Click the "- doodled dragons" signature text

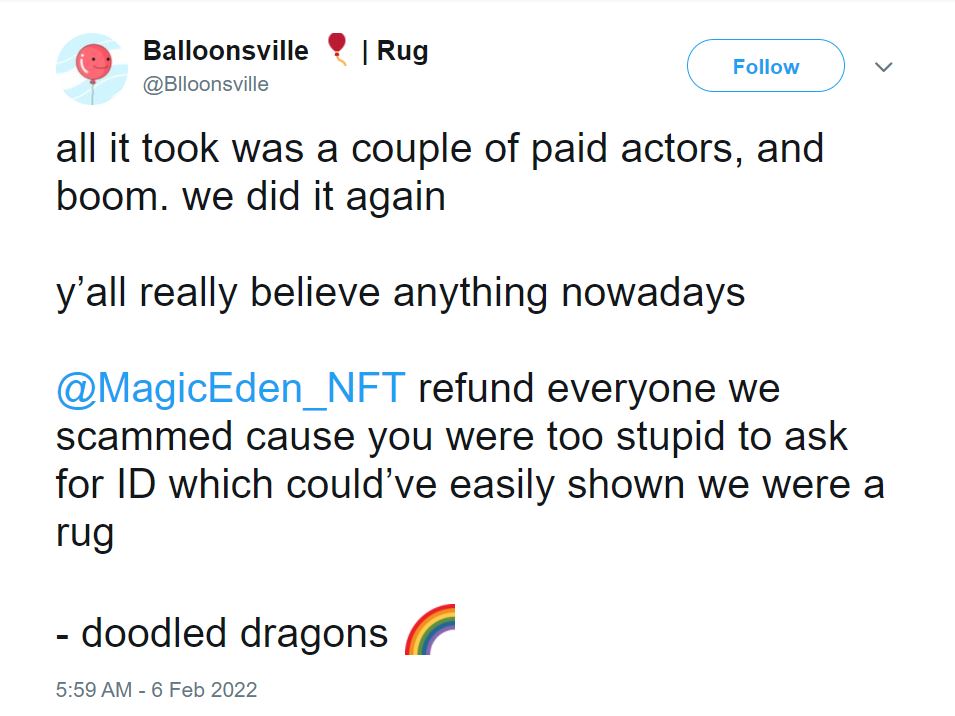(222, 633)
